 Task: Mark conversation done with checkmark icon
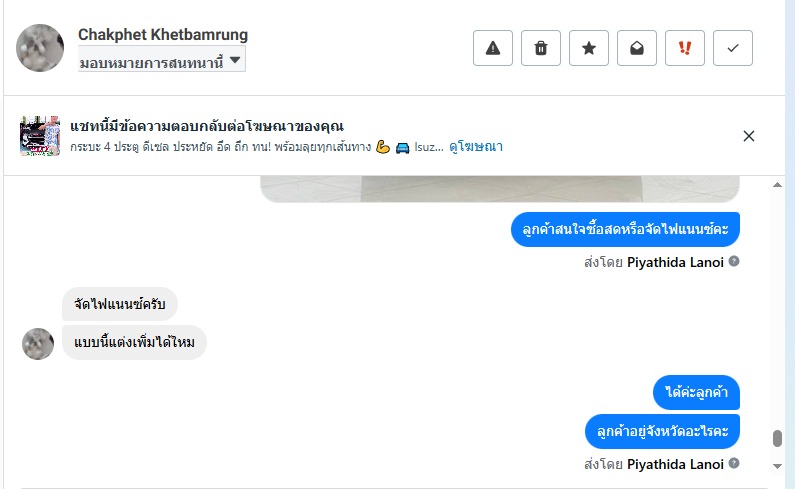733,48
